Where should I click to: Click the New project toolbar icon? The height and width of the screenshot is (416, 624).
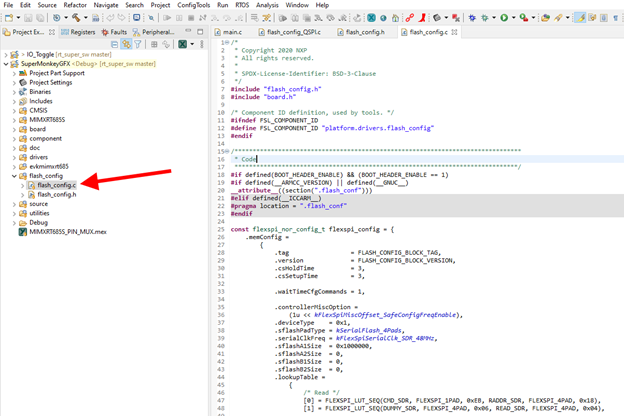pyautogui.click(x=9, y=18)
